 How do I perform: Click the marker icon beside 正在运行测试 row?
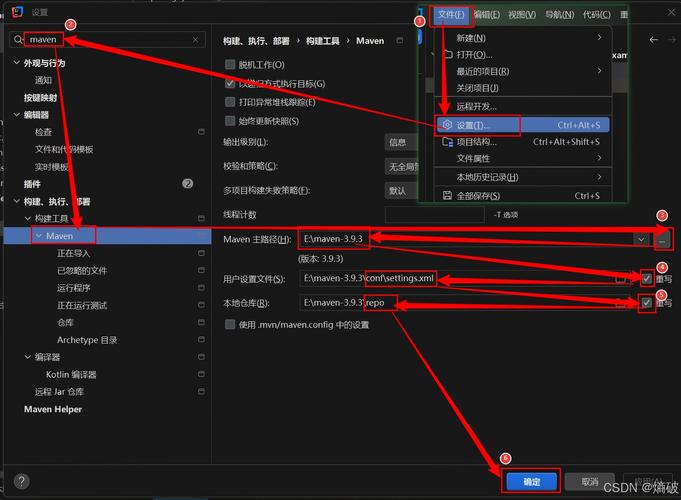[x=201, y=305]
